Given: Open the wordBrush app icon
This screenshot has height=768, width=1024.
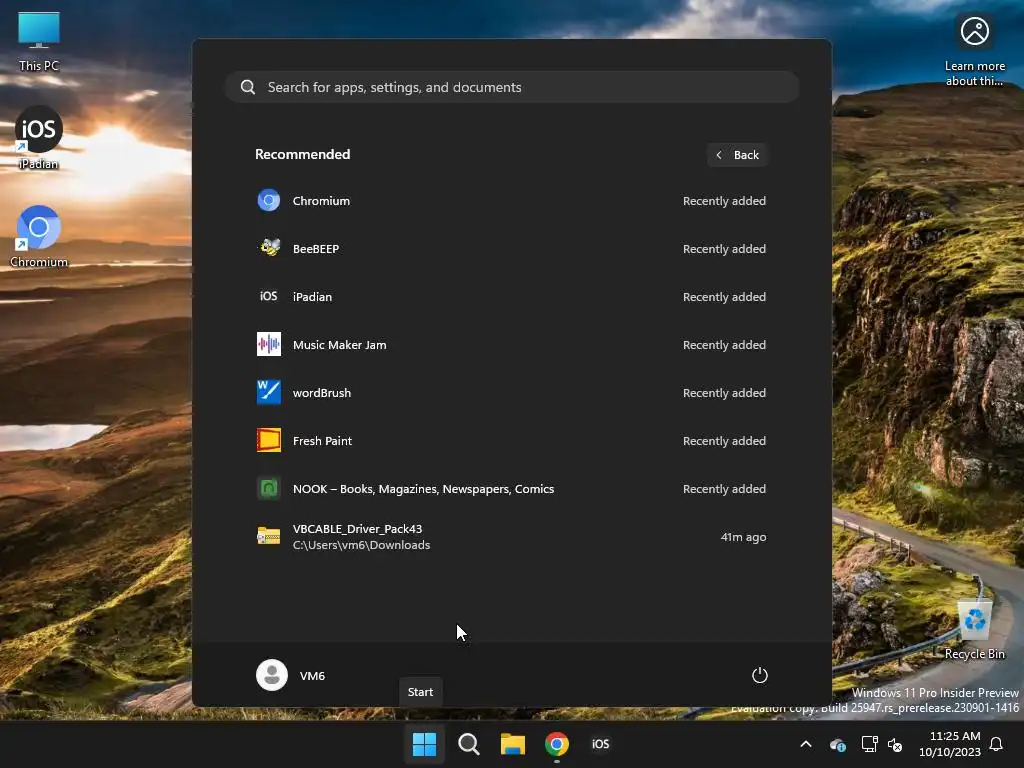Looking at the screenshot, I should [269, 392].
